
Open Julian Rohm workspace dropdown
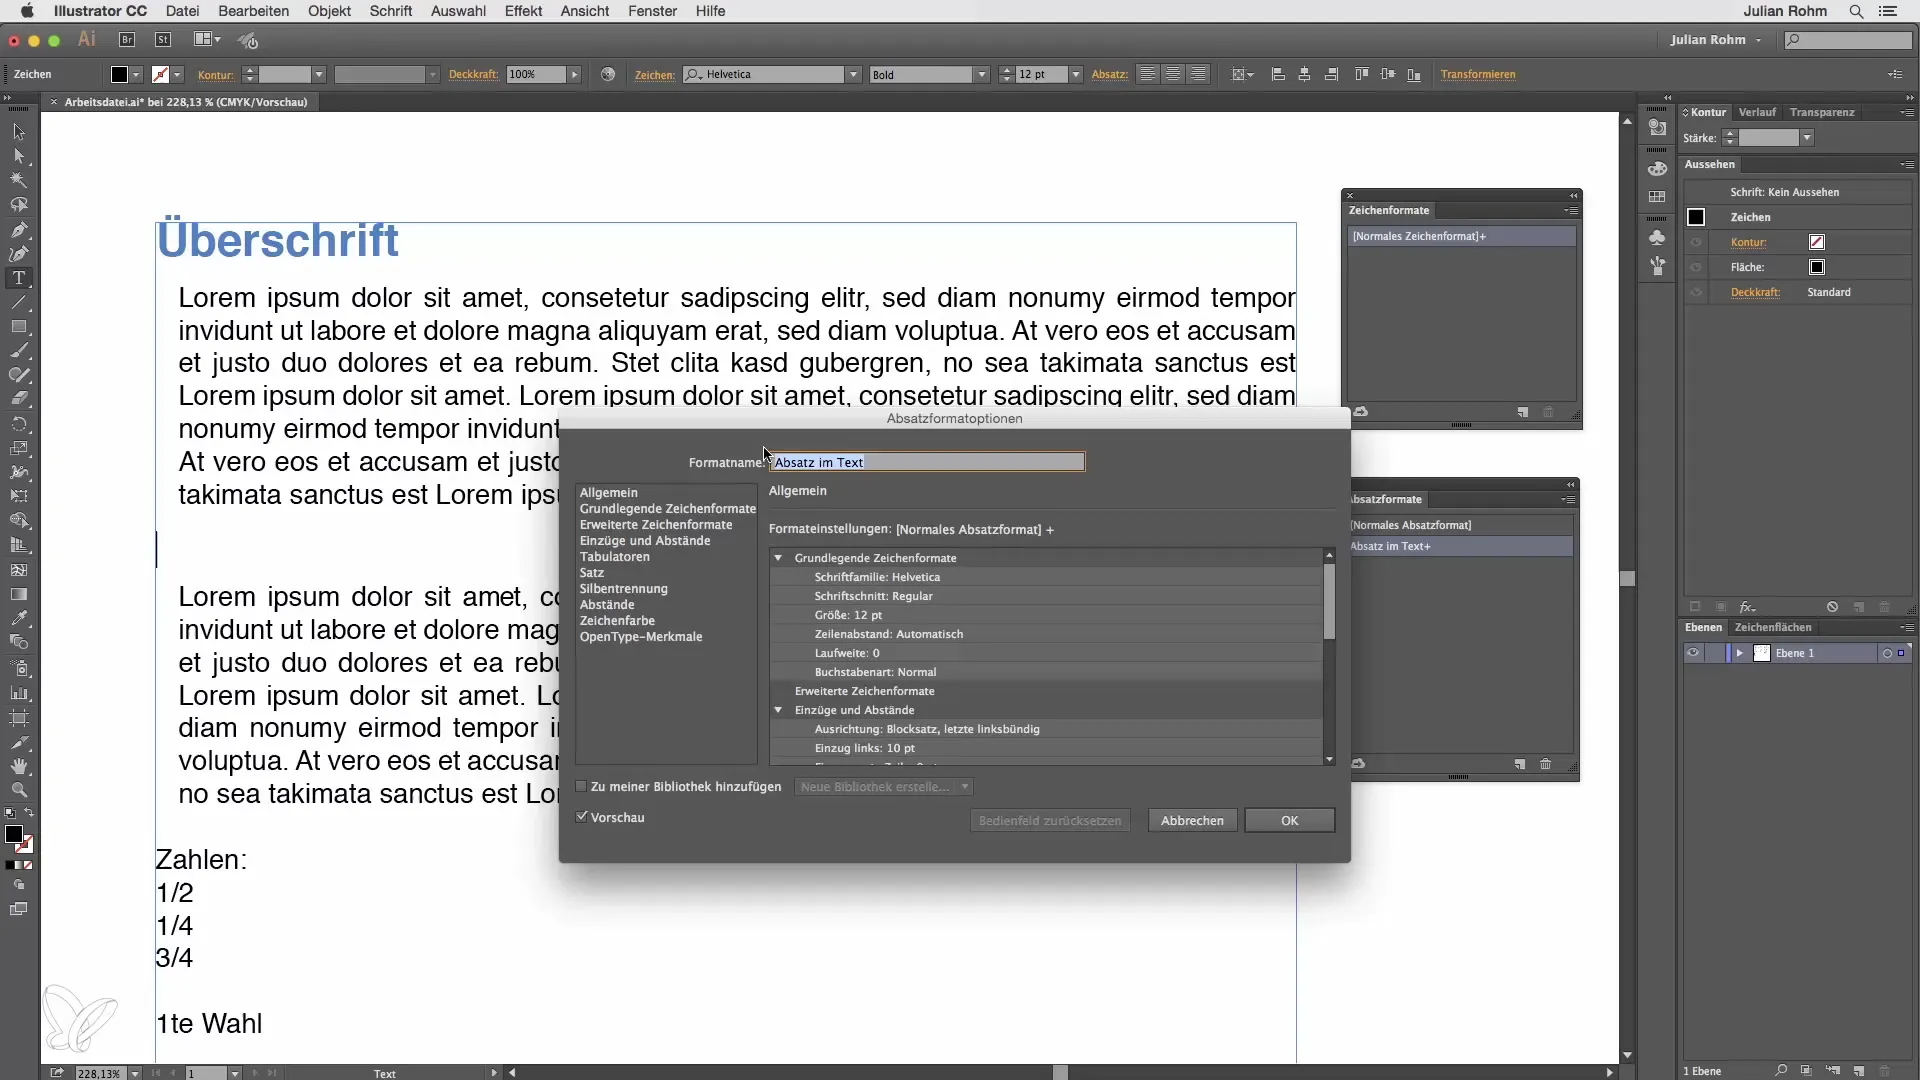click(x=1716, y=40)
